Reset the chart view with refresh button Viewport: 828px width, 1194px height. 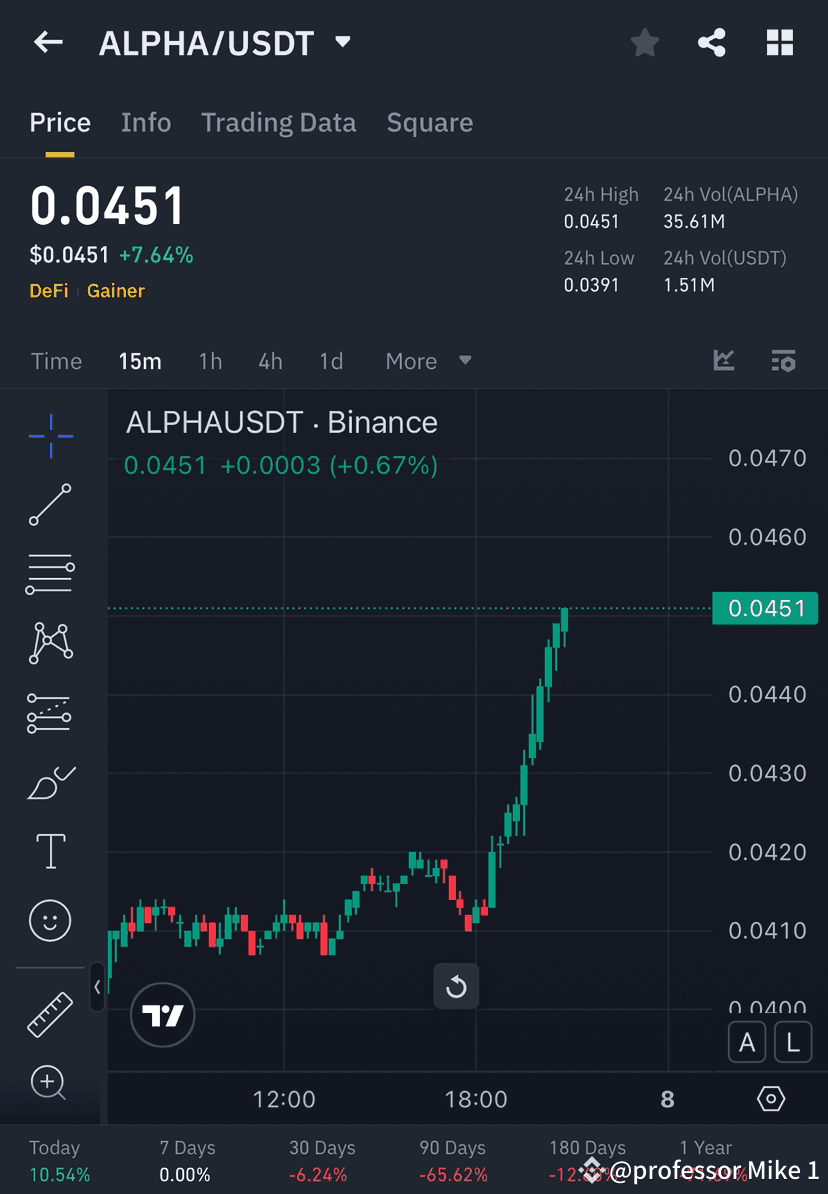pos(456,987)
